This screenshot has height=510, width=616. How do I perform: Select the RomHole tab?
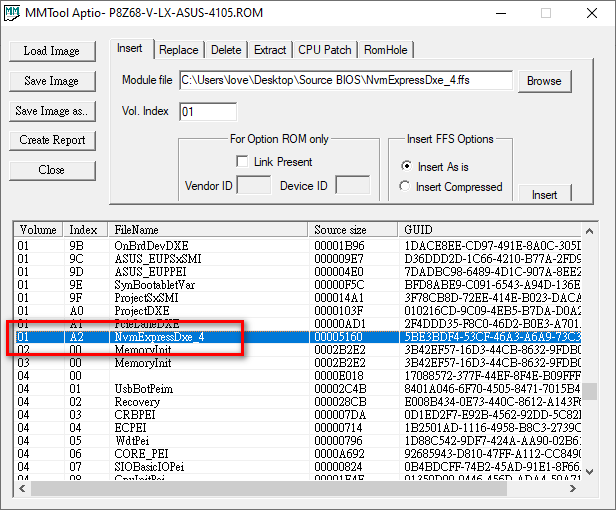click(x=386, y=50)
